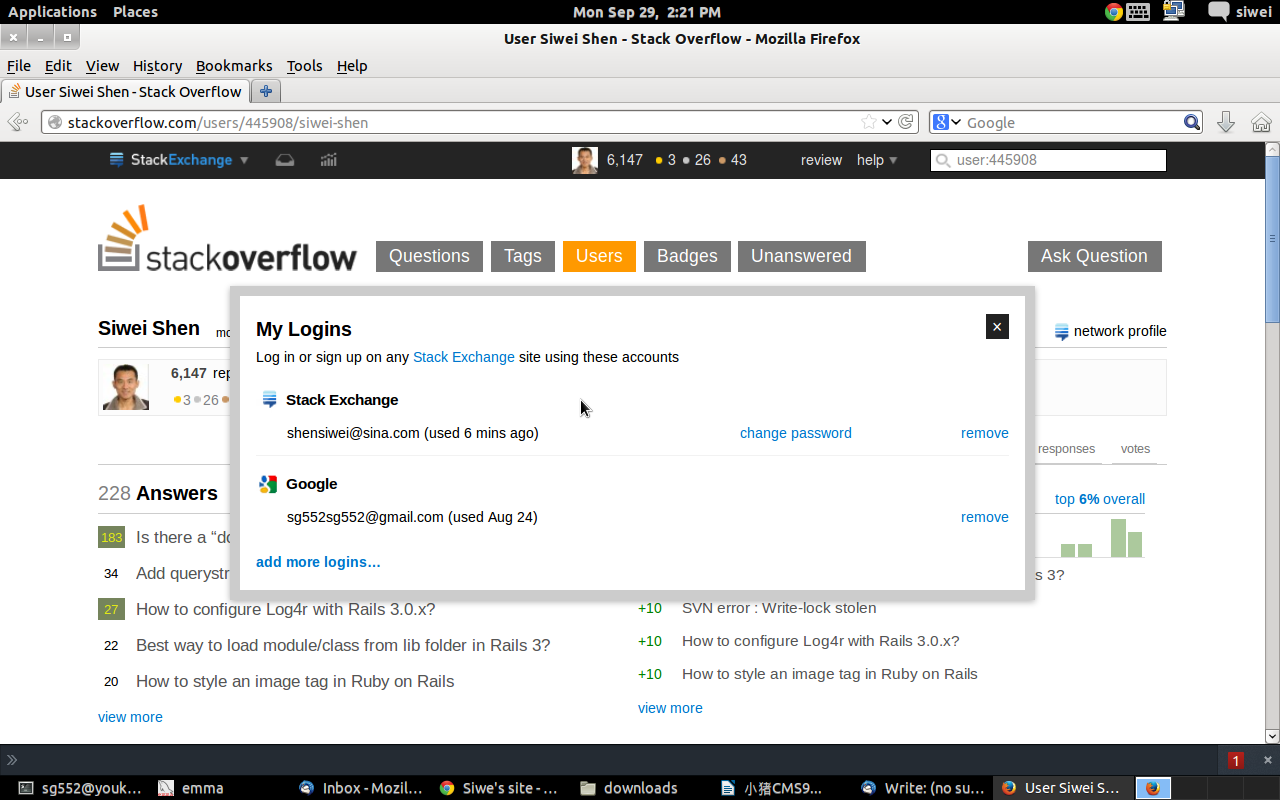Click your profile avatar in the top bar
This screenshot has width=1280, height=800.
tap(584, 159)
